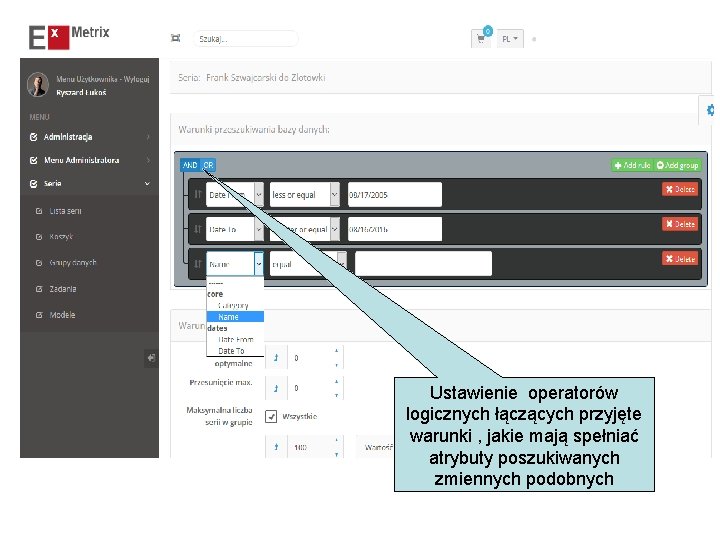Choose Date From in the dropdown list
The height and width of the screenshot is (540, 720).
point(236,339)
